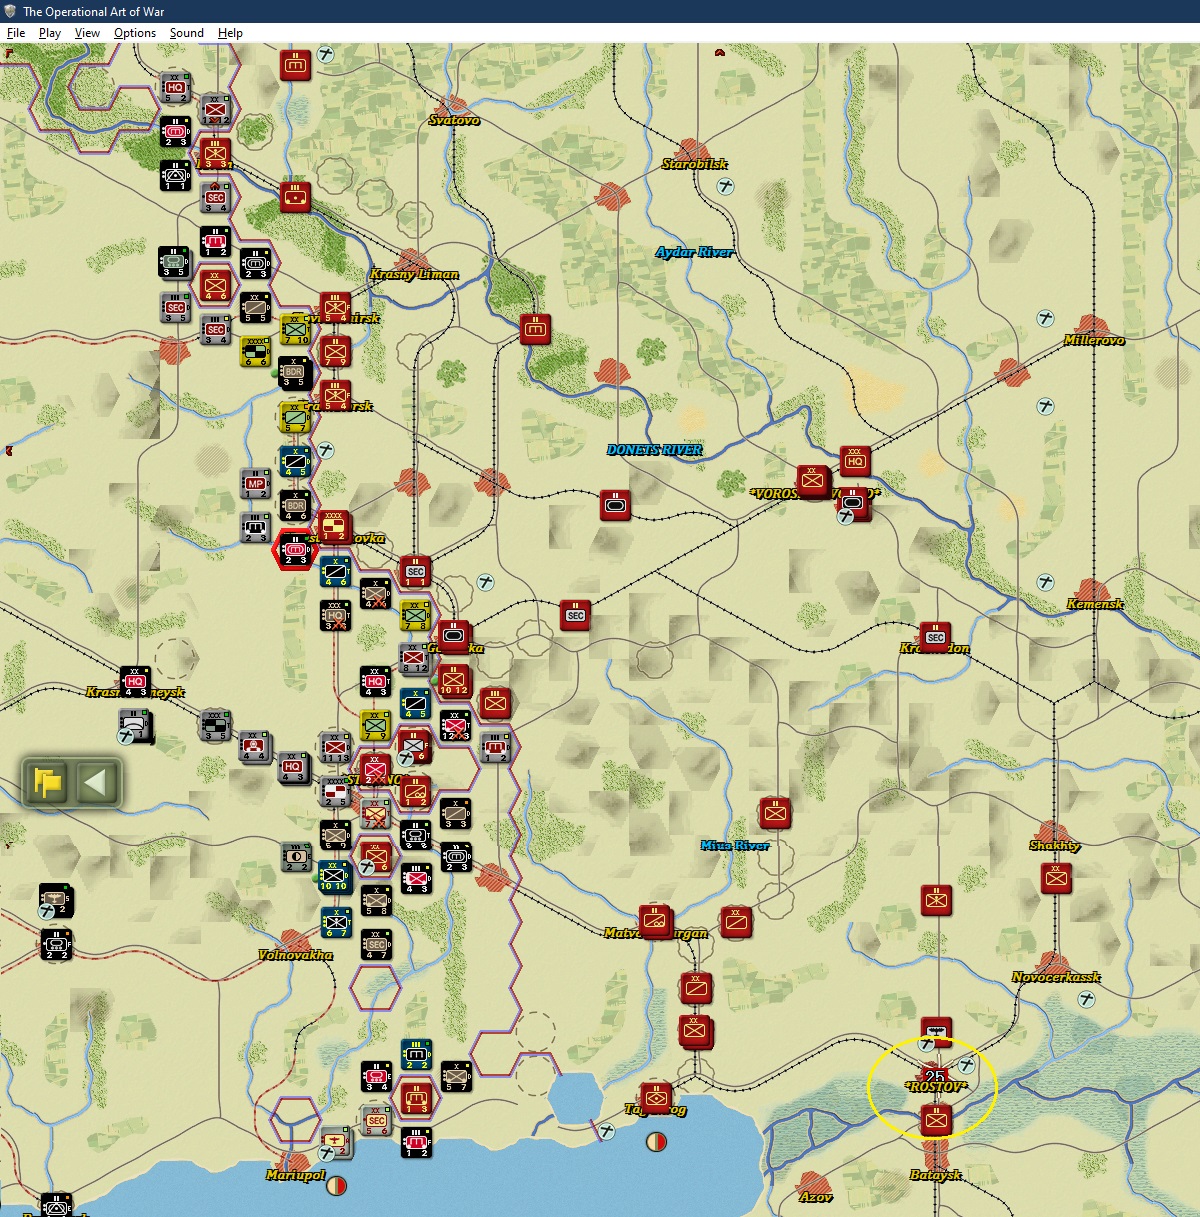Click the airfield icon west of Millerovo
The height and width of the screenshot is (1217, 1200).
(1046, 319)
